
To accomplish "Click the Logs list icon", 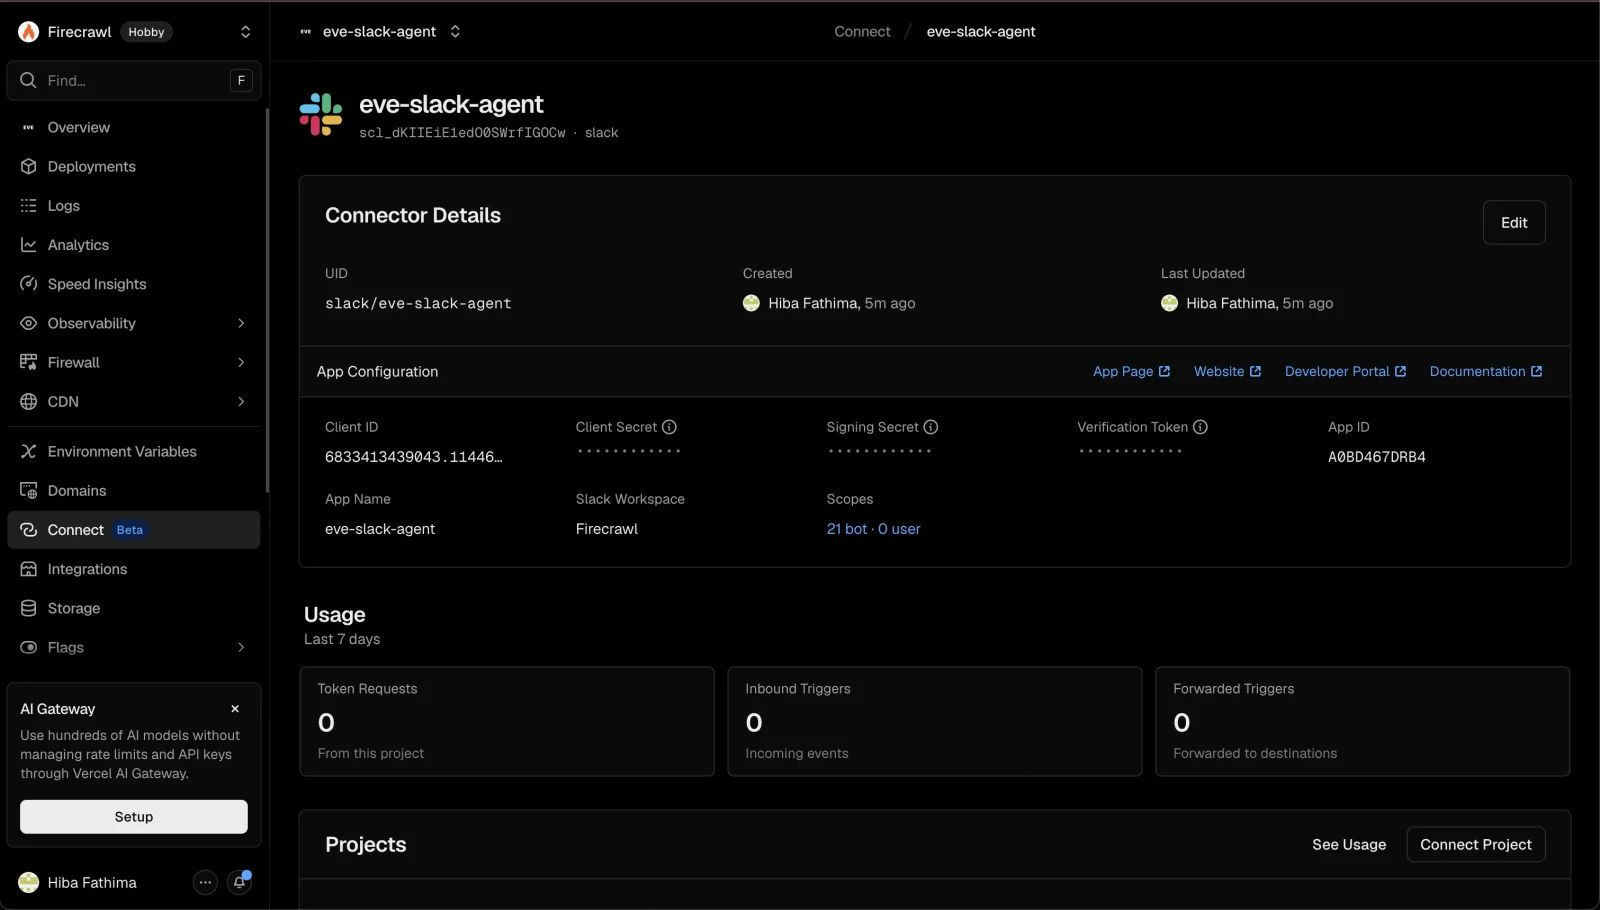I will (x=28, y=206).
